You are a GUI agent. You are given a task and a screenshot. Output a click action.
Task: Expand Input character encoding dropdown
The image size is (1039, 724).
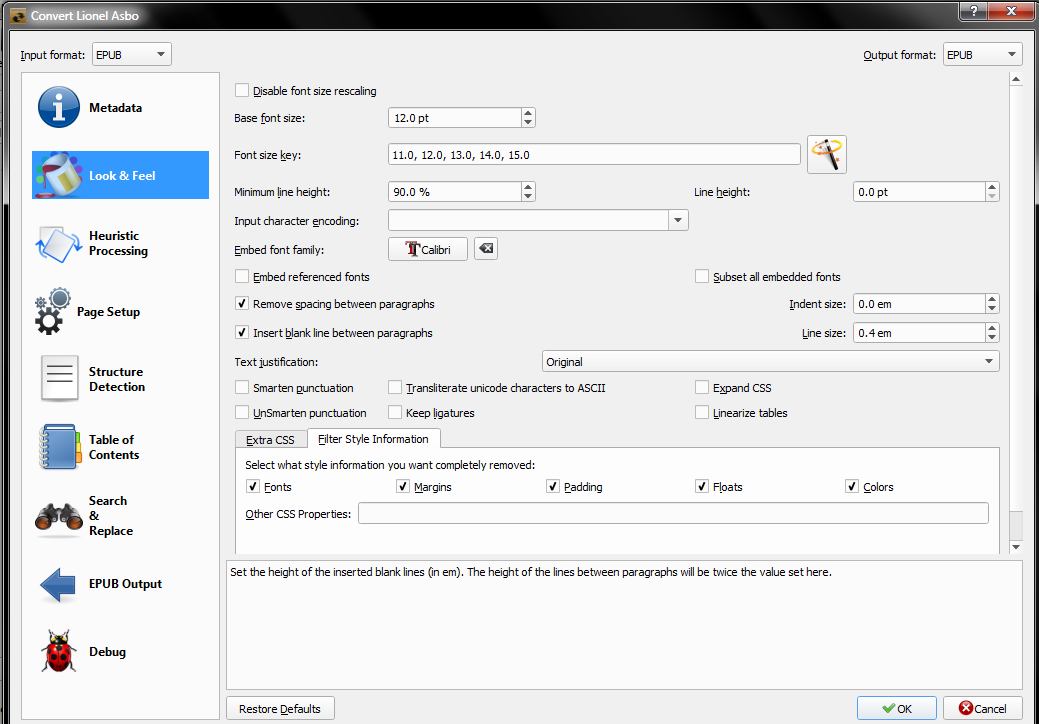[678, 220]
